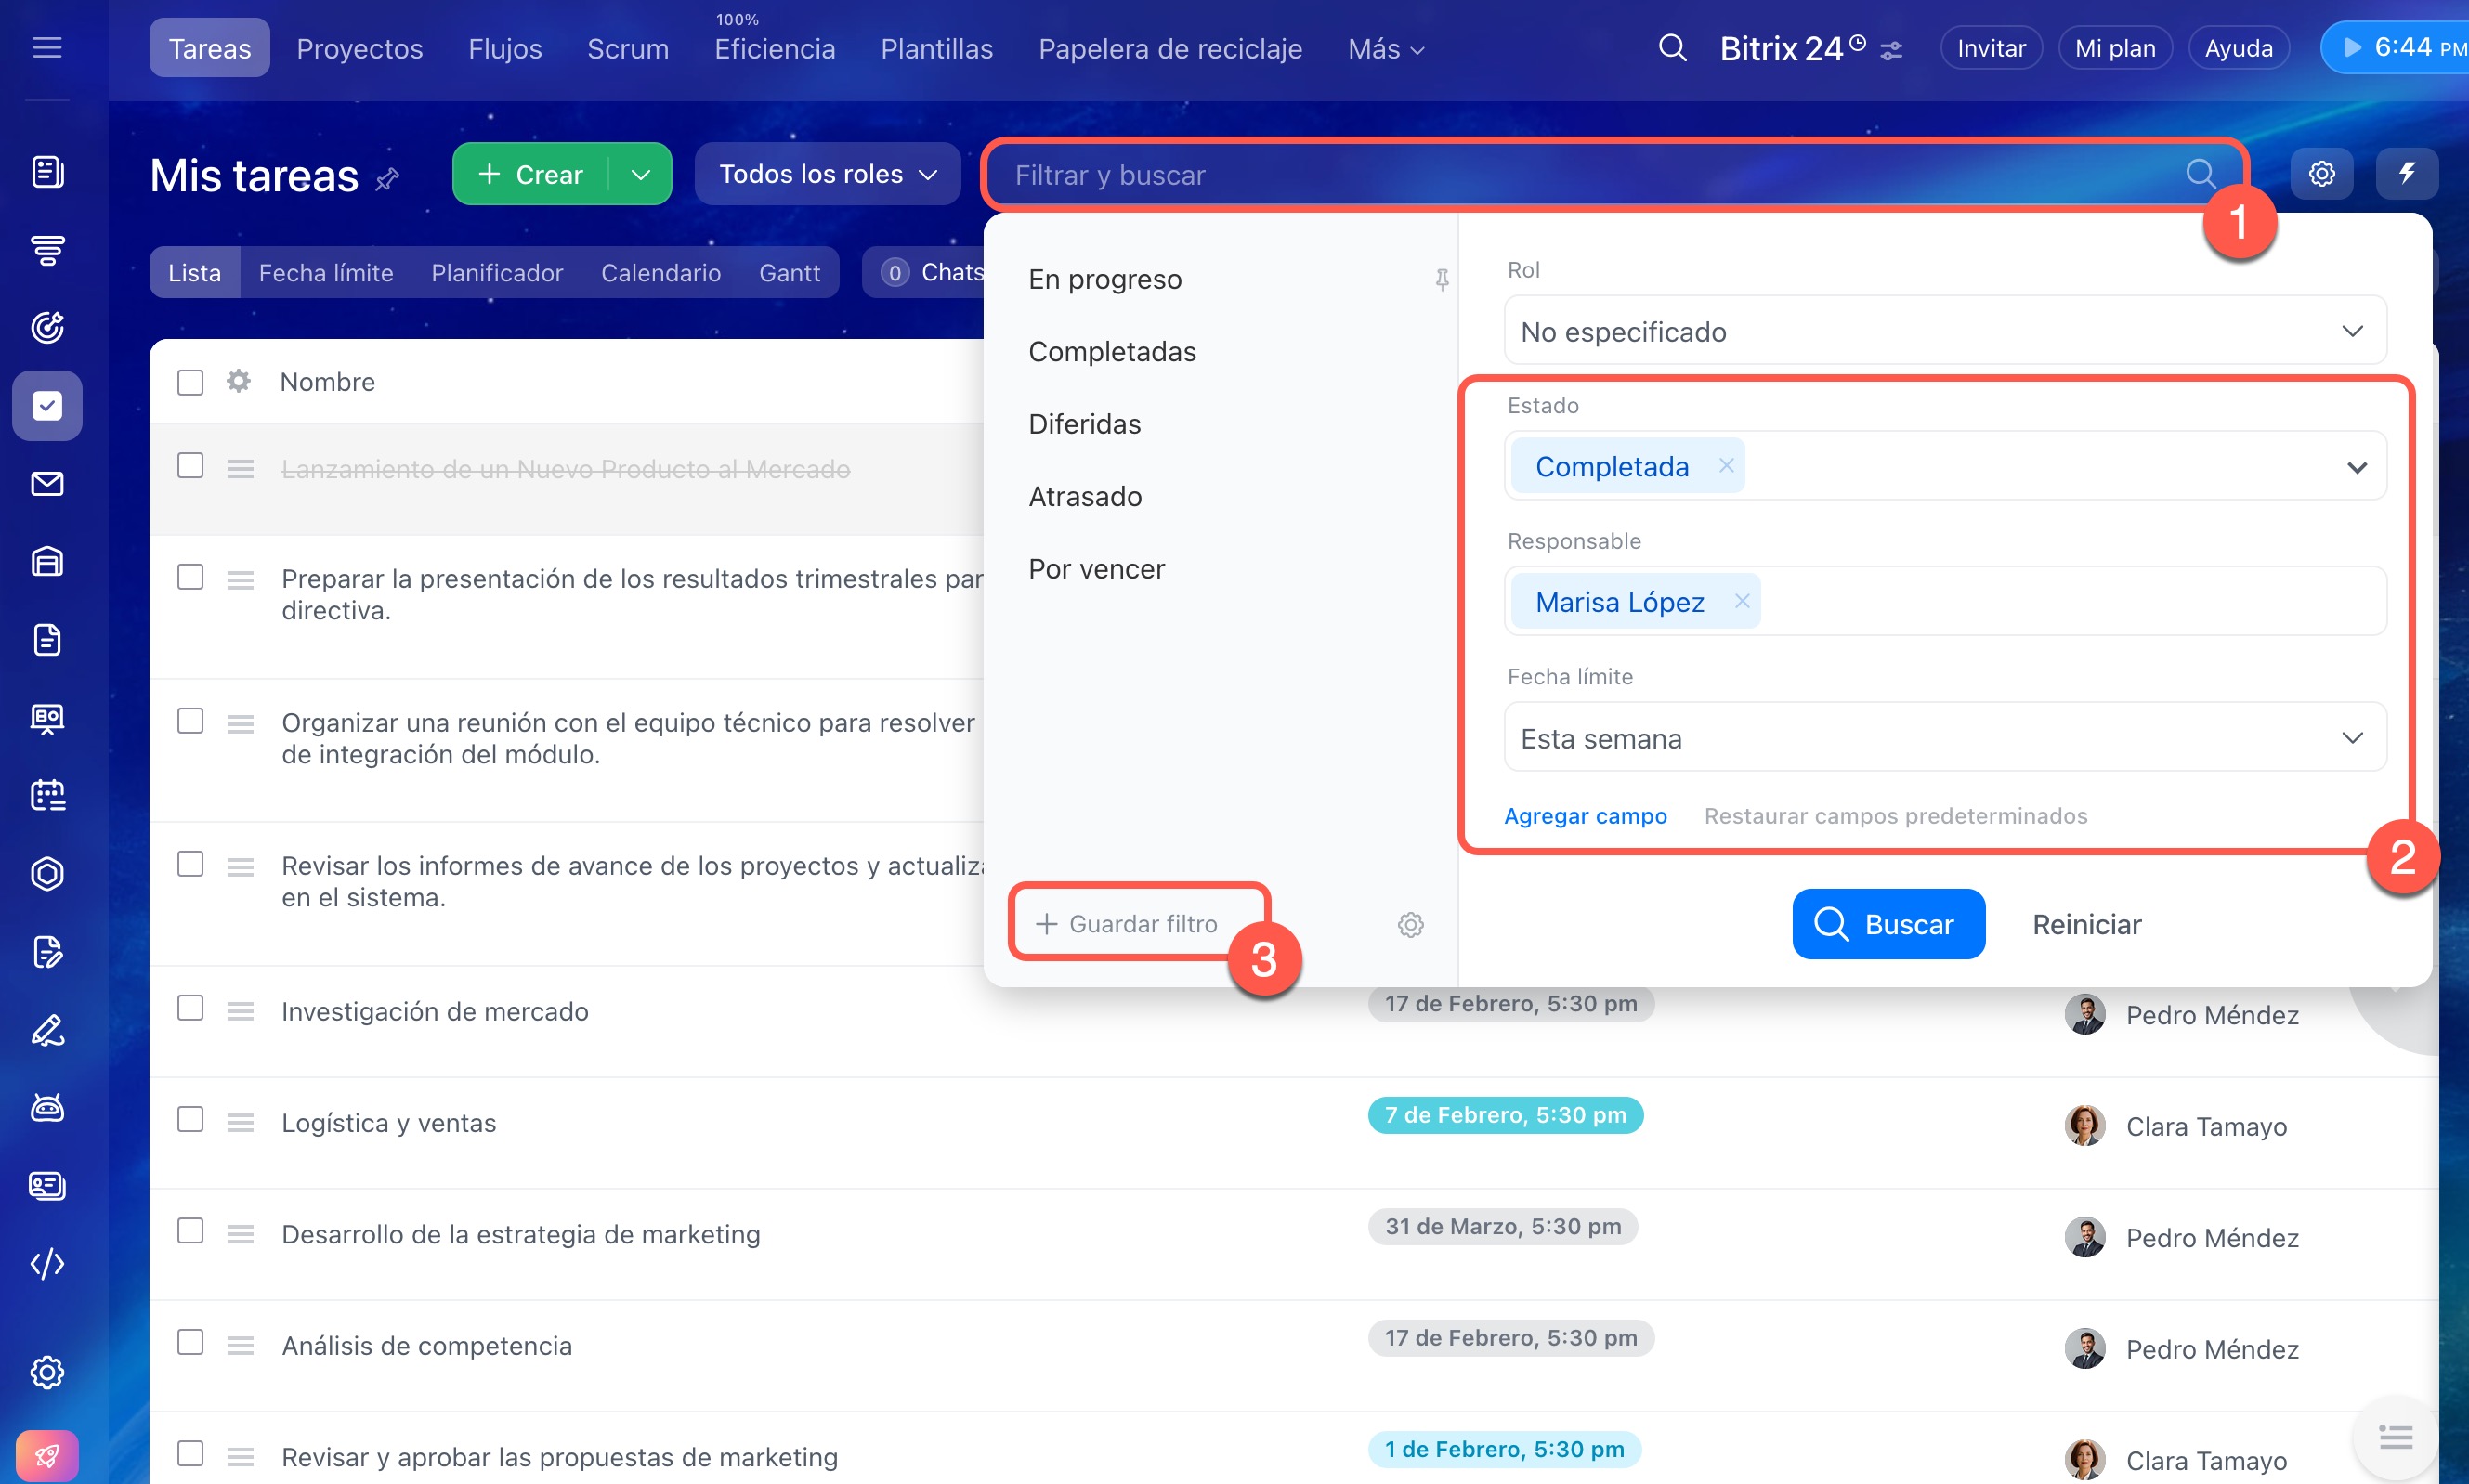The height and width of the screenshot is (1484, 2469).
Task: Switch to the Proyectos tab
Action: (x=359, y=48)
